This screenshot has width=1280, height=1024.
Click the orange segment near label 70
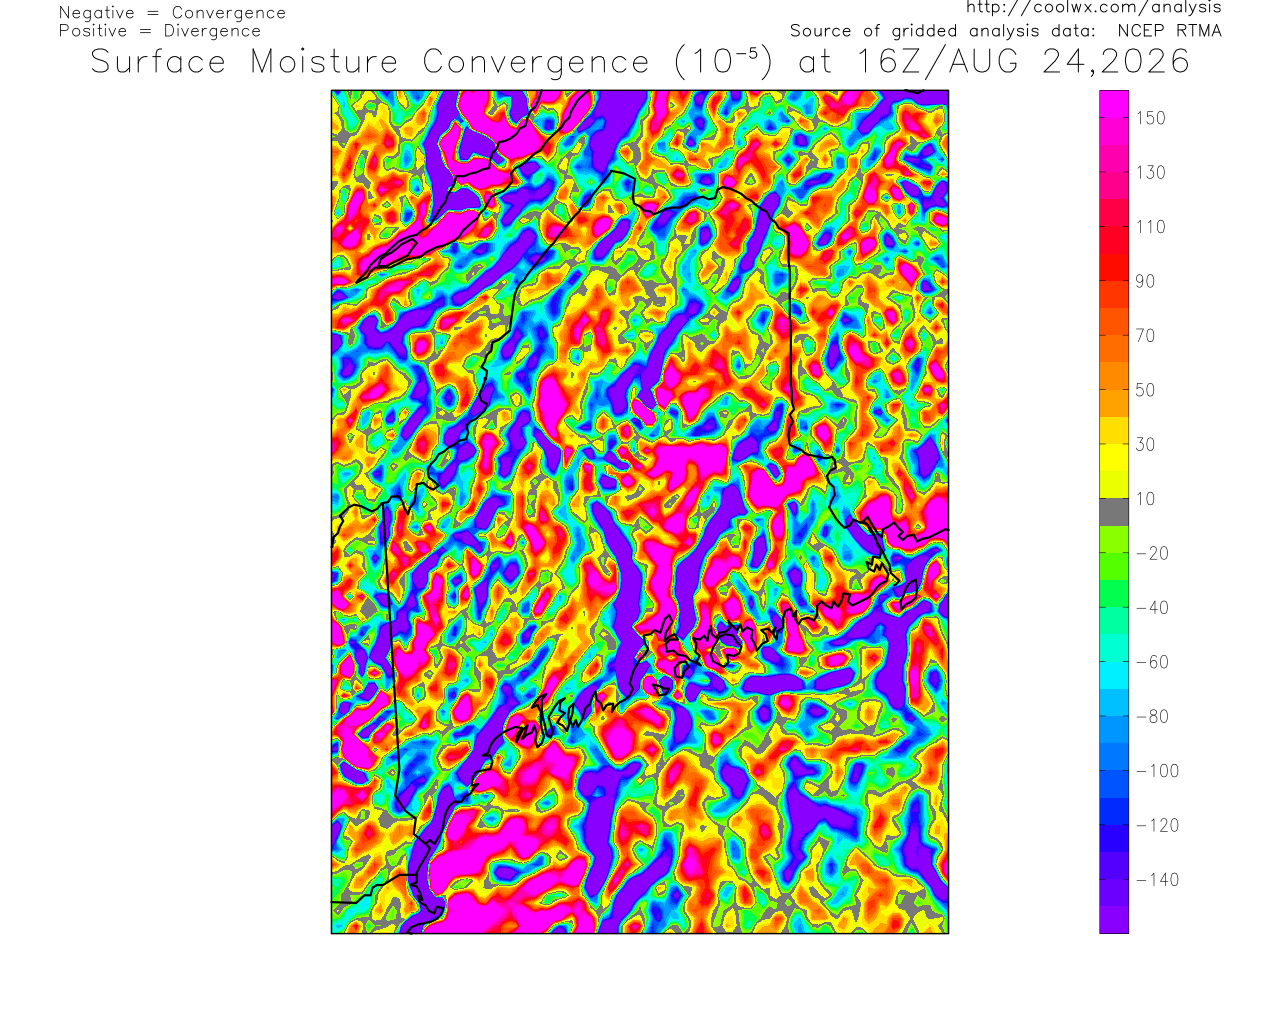point(1114,349)
